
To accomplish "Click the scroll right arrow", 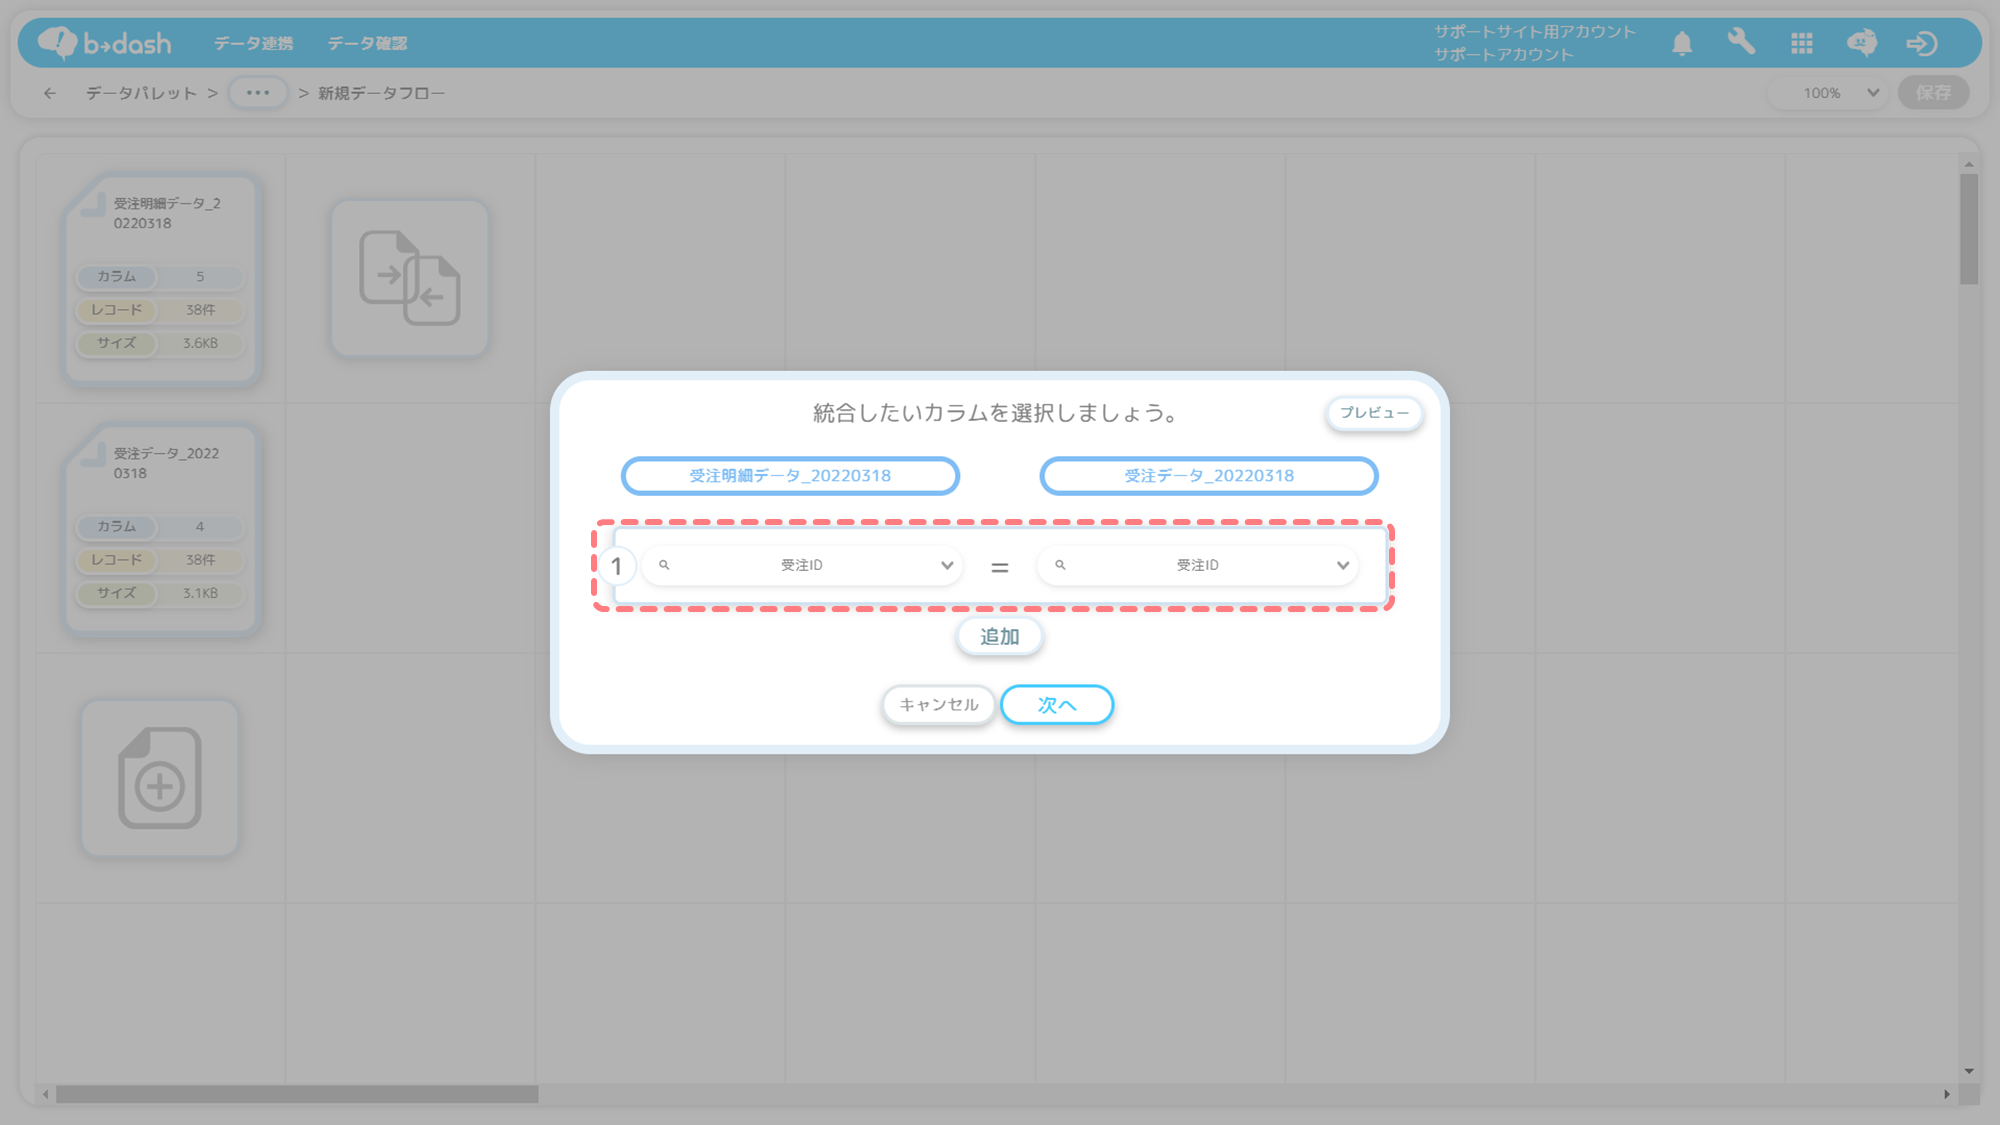I will pyautogui.click(x=1947, y=1095).
